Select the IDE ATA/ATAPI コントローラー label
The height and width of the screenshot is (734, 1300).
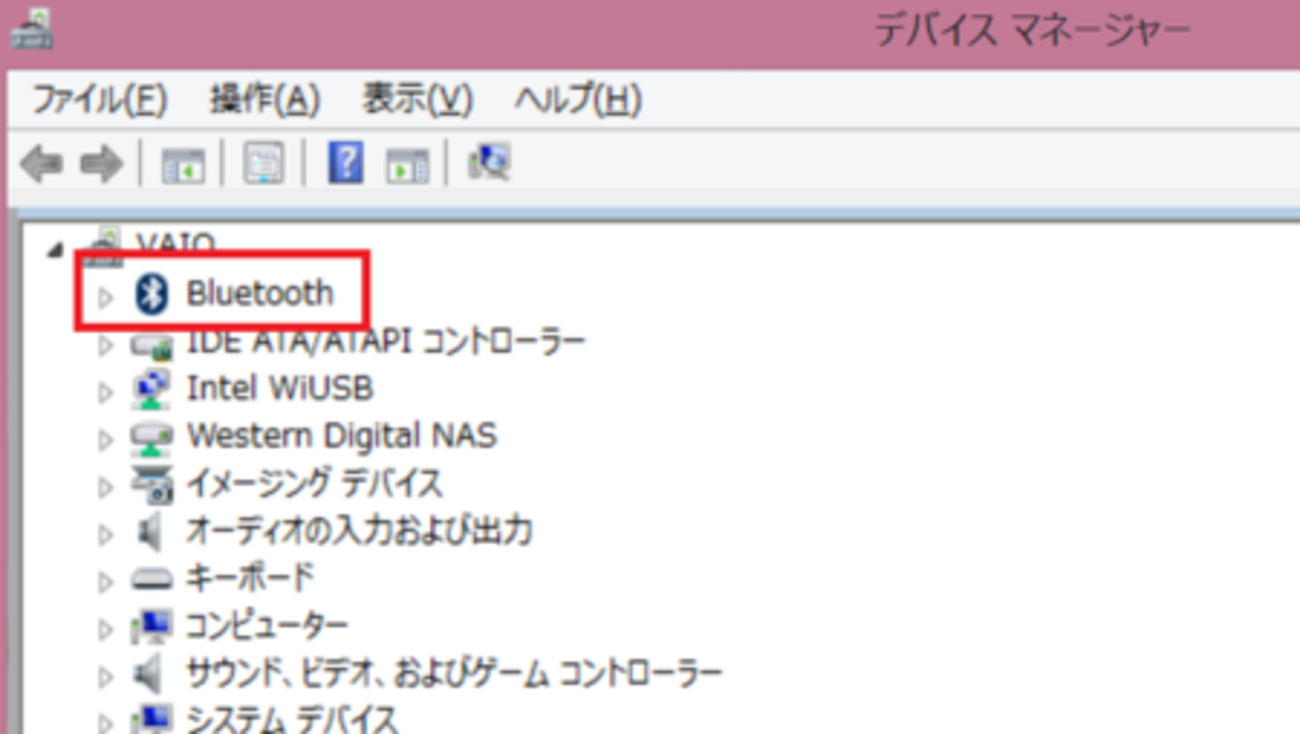tap(386, 341)
